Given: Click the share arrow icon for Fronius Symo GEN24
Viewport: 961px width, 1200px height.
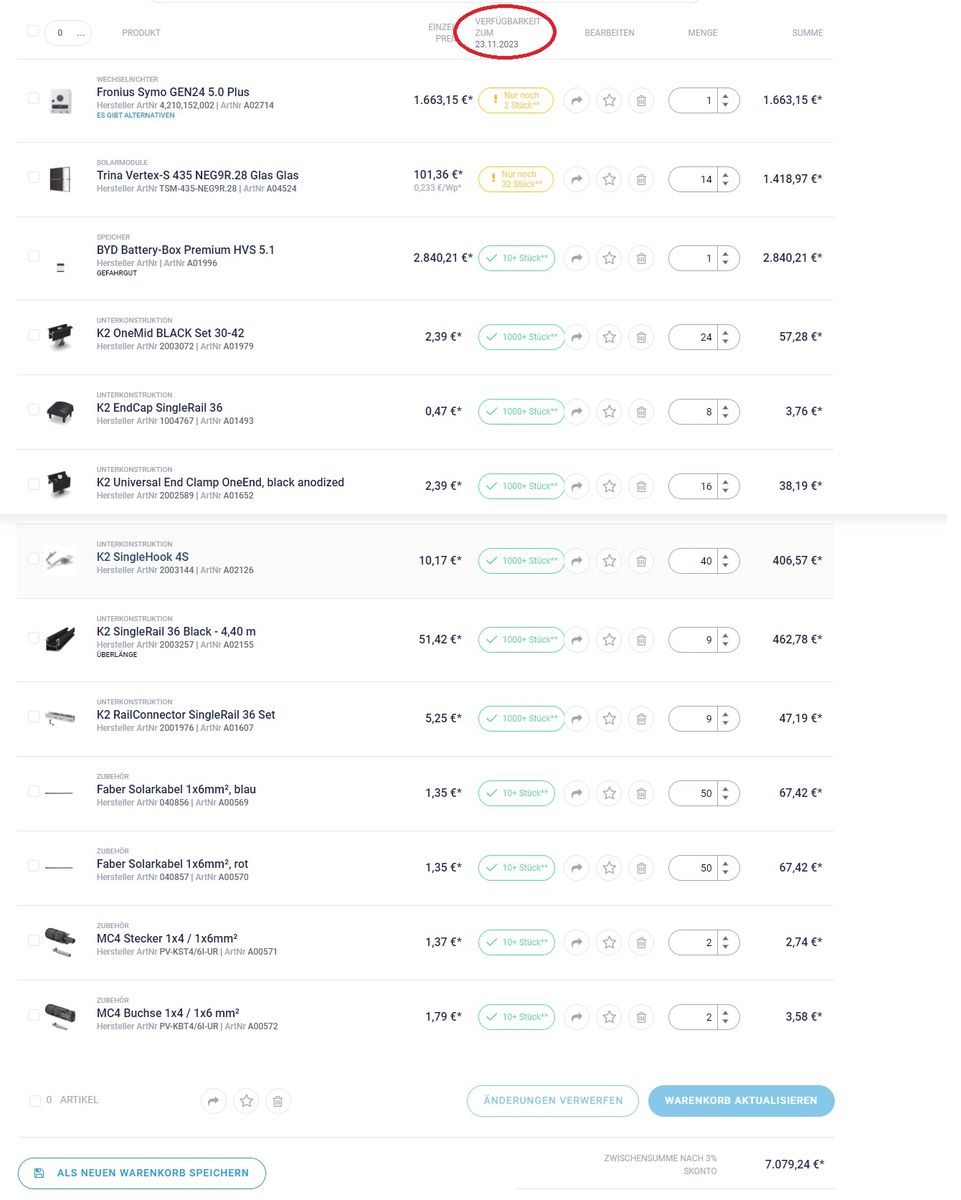Looking at the screenshot, I should click(577, 100).
